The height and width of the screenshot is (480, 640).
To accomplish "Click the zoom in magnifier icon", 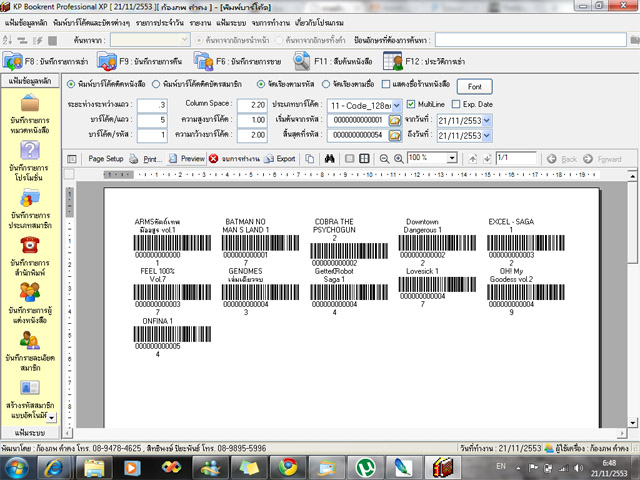I will (399, 159).
